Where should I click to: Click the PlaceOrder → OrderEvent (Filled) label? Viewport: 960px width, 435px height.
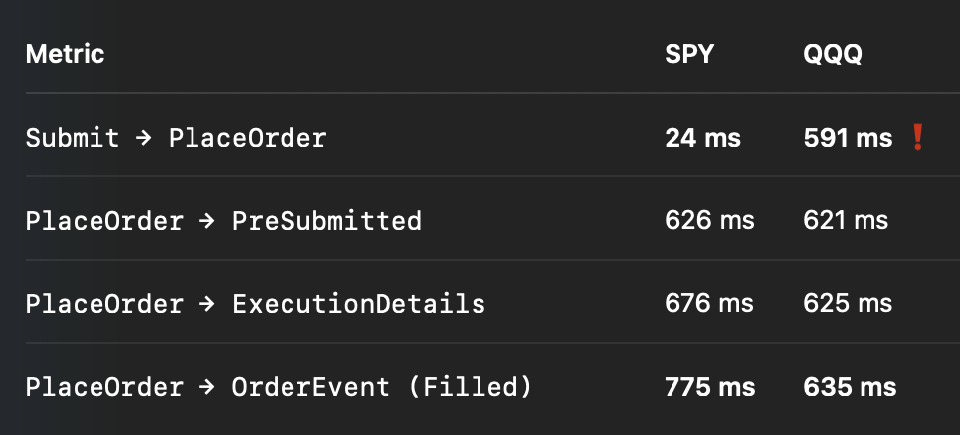(x=279, y=387)
